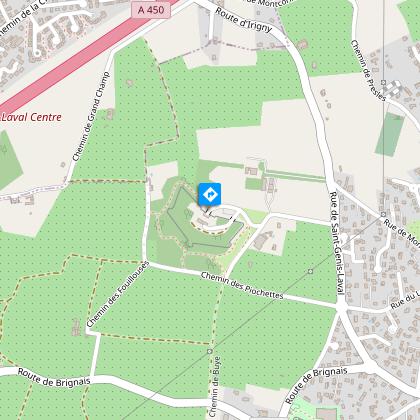Click the Laval Centre place label
The width and height of the screenshot is (420, 420).
tap(31, 117)
